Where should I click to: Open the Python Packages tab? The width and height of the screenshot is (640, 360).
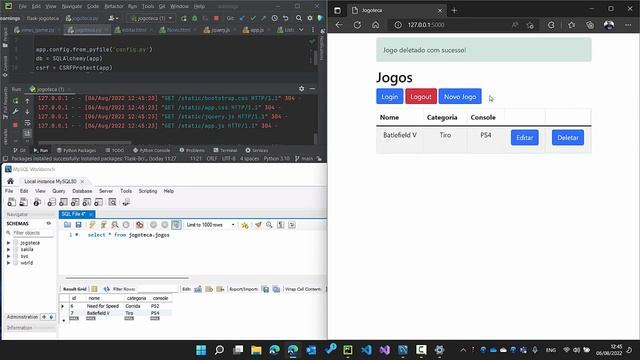point(76,150)
